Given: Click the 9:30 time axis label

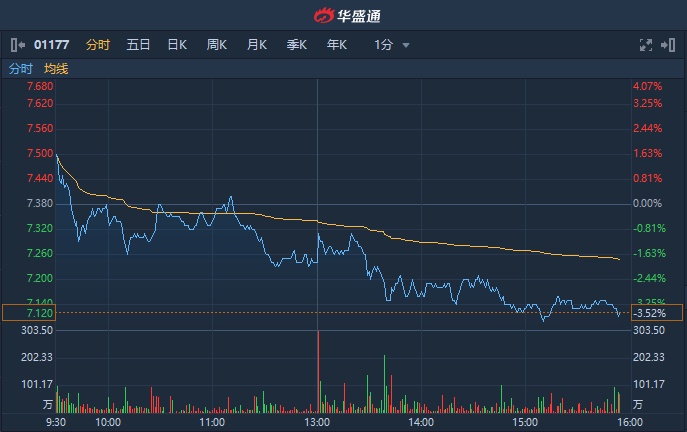Looking at the screenshot, I should [56, 422].
